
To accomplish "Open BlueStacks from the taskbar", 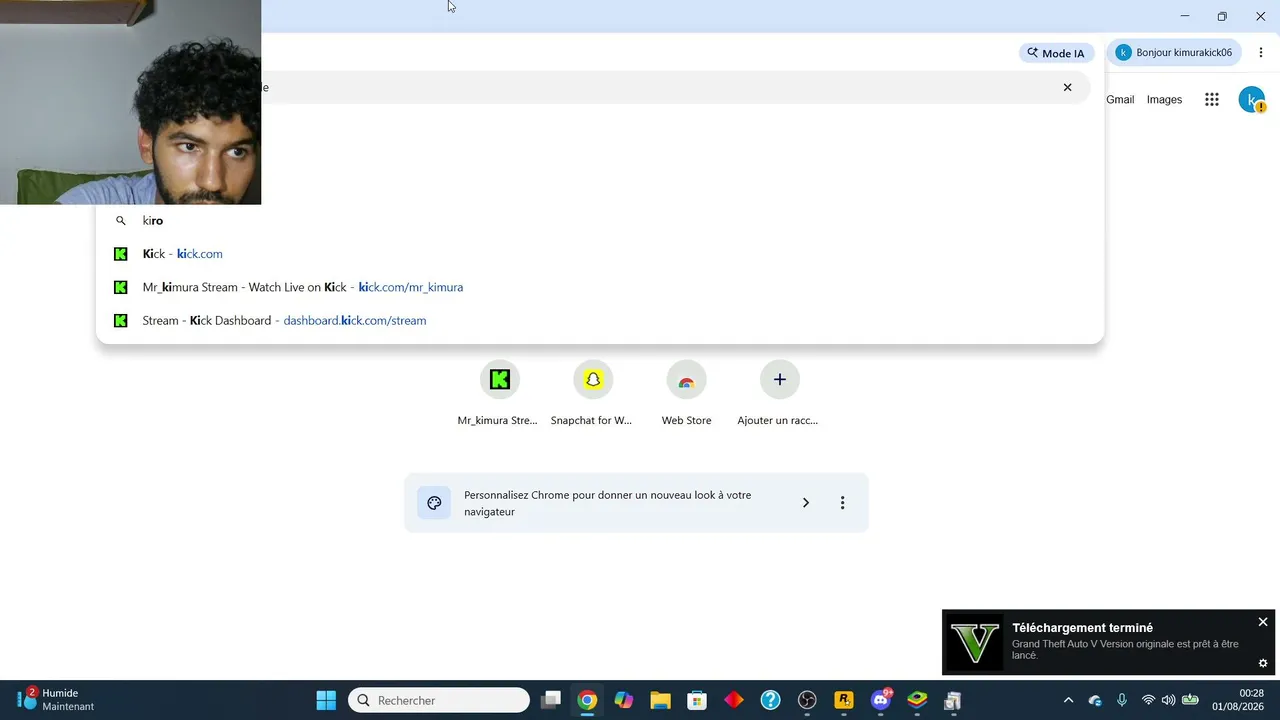I will click(917, 700).
